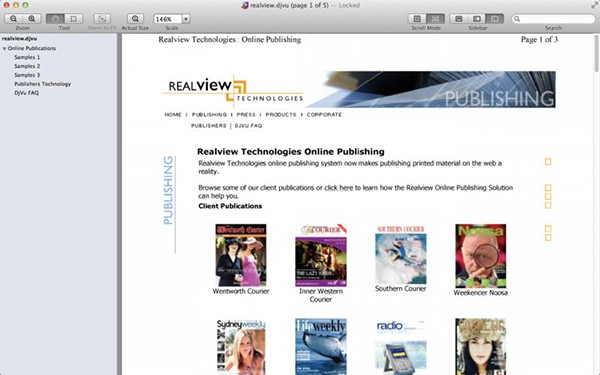
Task: Click PRODUCTS in the page navigation
Action: (281, 114)
